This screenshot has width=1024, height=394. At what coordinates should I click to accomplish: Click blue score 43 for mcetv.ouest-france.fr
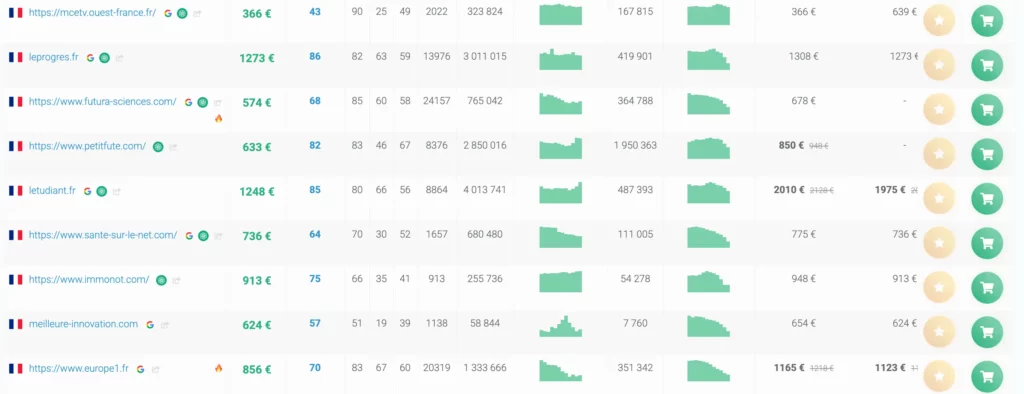(x=315, y=12)
